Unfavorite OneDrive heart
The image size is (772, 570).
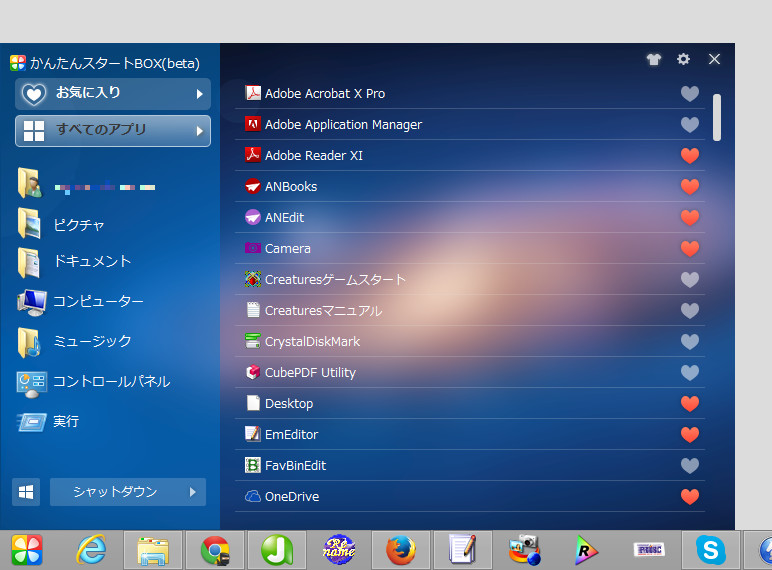coord(690,497)
